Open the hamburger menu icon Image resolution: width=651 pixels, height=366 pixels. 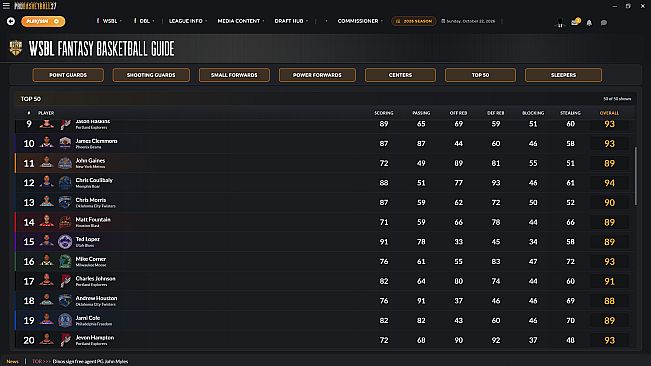click(6, 6)
